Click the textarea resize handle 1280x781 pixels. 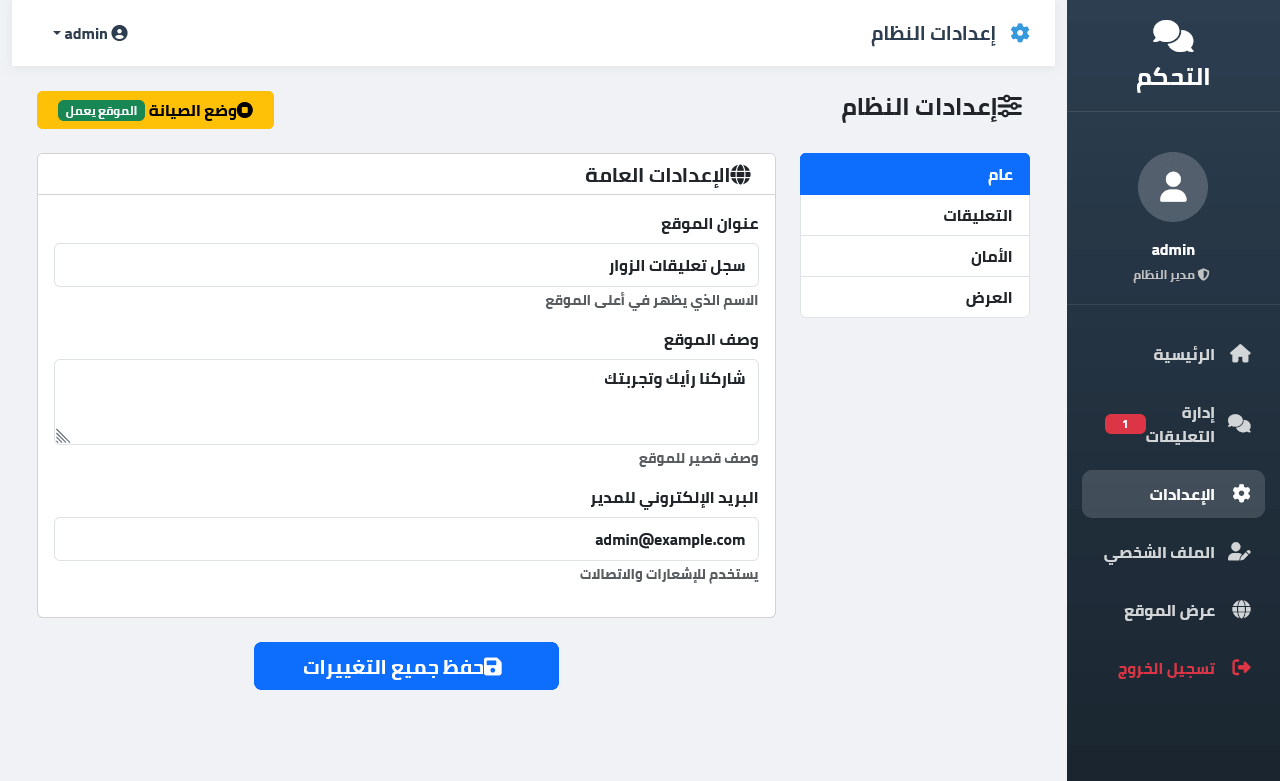coord(62,436)
